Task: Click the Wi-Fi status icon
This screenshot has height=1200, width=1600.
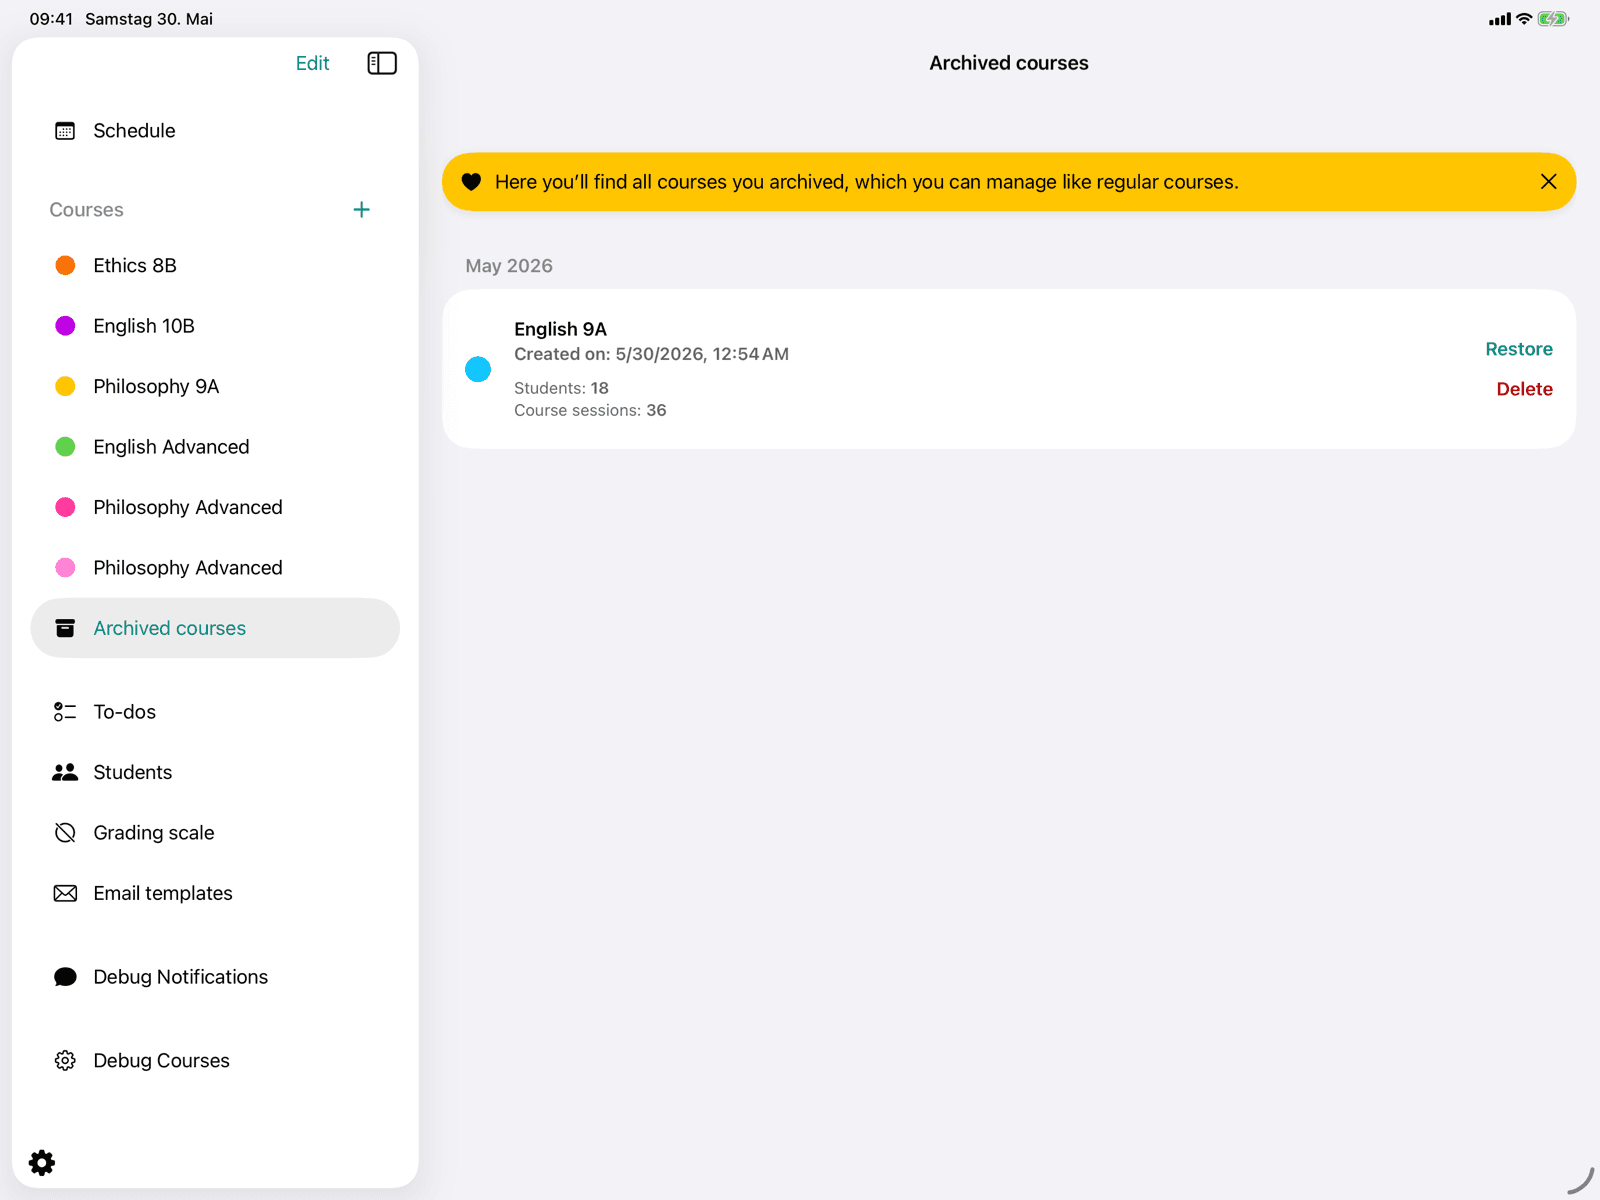Action: [1524, 19]
